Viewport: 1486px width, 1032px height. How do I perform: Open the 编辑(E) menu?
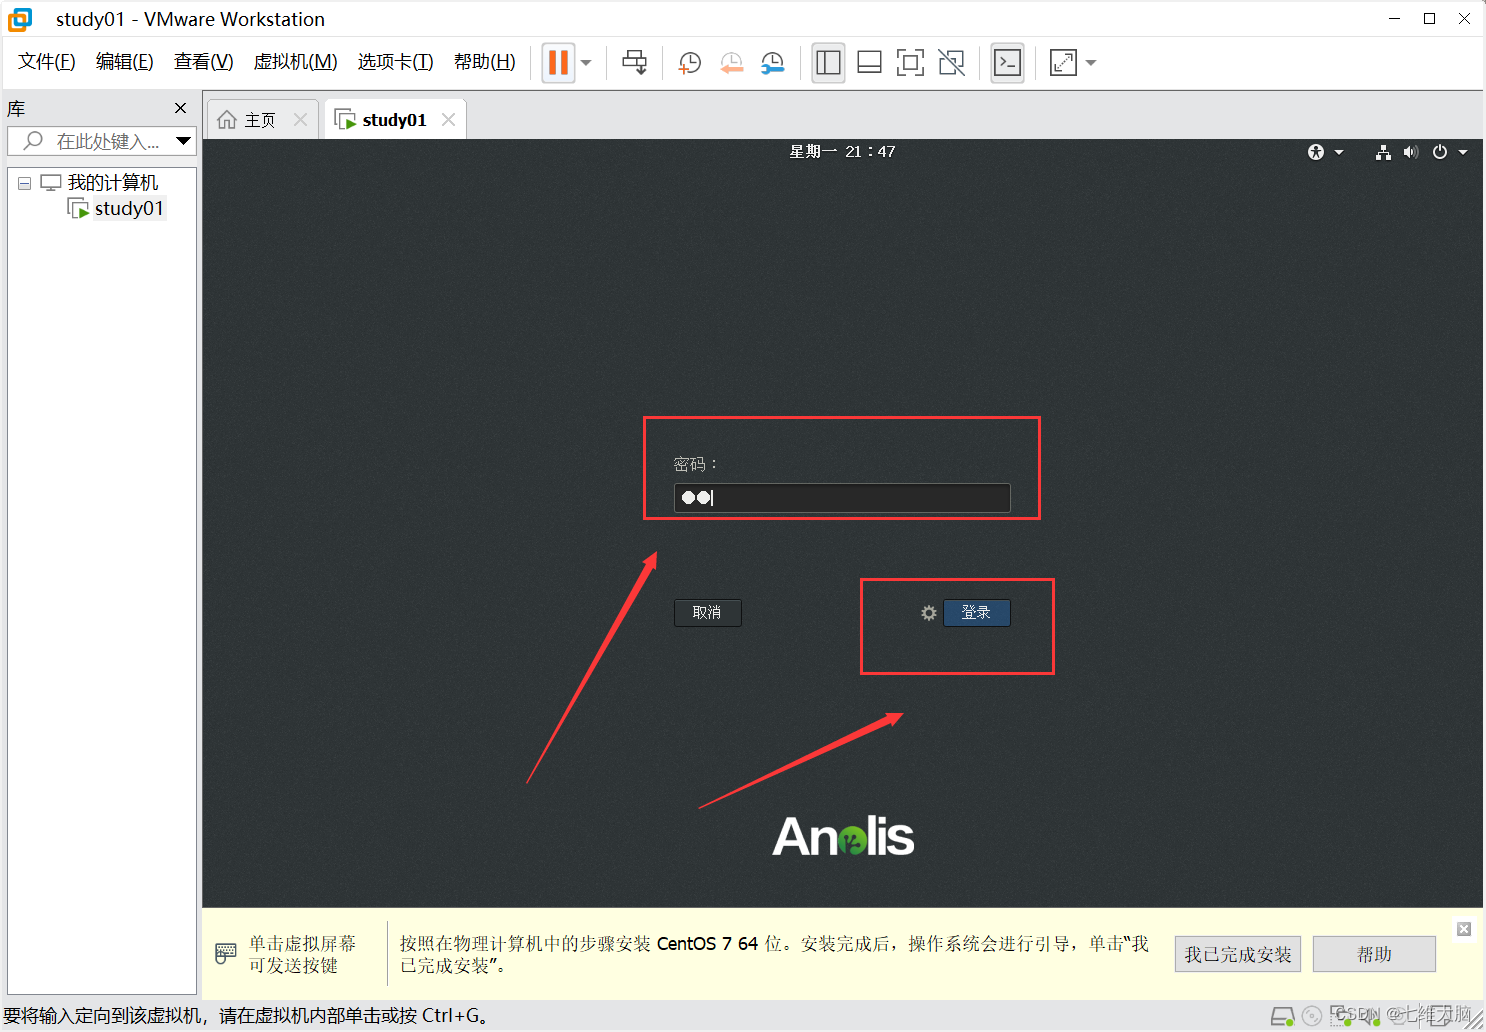[x=125, y=62]
